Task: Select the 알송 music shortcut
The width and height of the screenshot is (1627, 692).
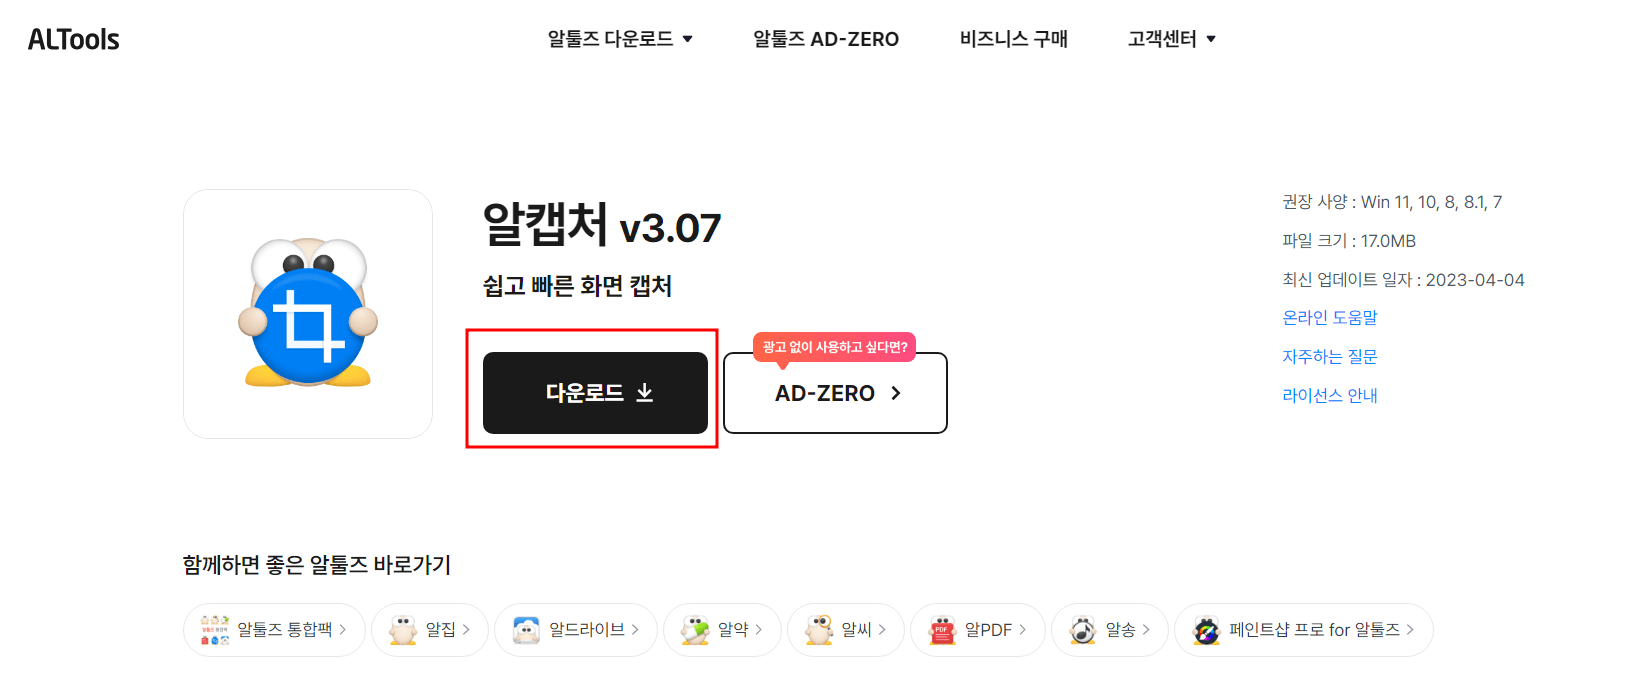Action: coord(1109,629)
